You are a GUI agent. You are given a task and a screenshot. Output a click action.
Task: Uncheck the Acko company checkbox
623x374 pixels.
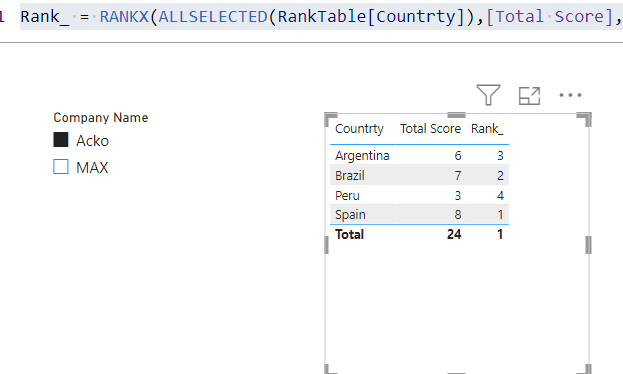tap(61, 140)
